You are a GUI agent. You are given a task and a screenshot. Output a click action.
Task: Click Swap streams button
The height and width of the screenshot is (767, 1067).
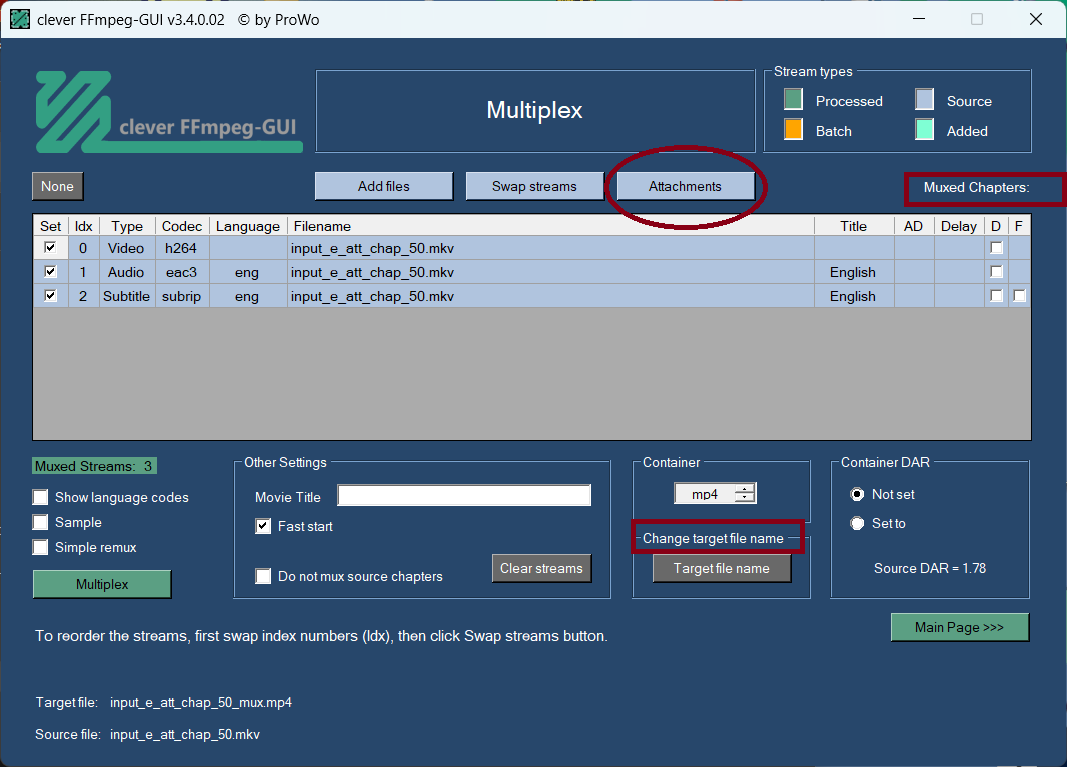pos(534,186)
